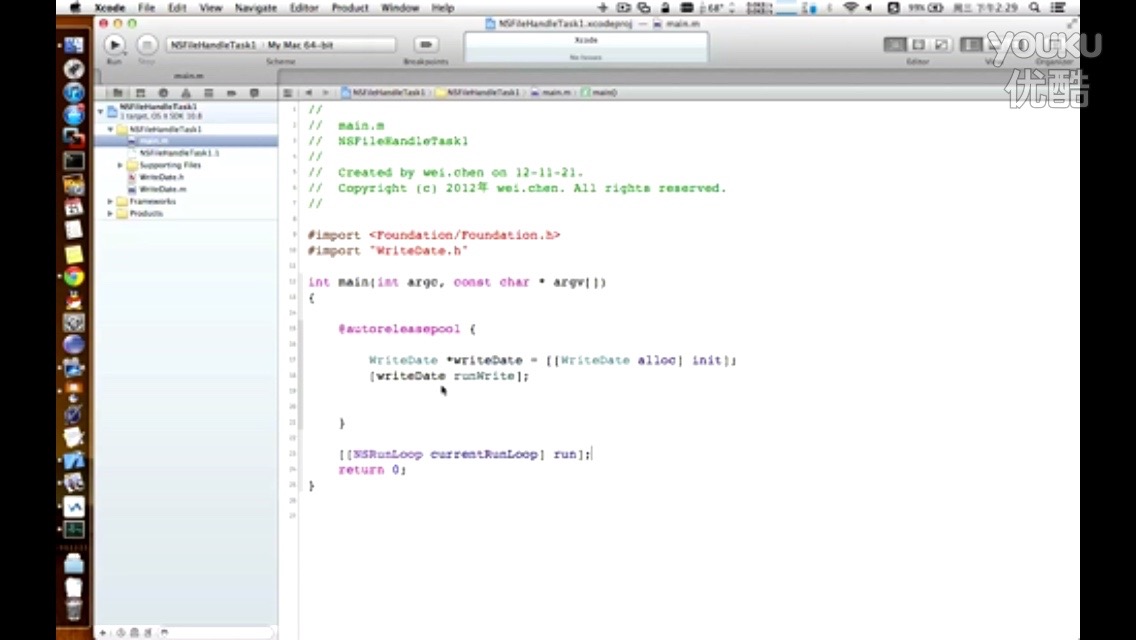Expand the Frameworks group

click(110, 201)
